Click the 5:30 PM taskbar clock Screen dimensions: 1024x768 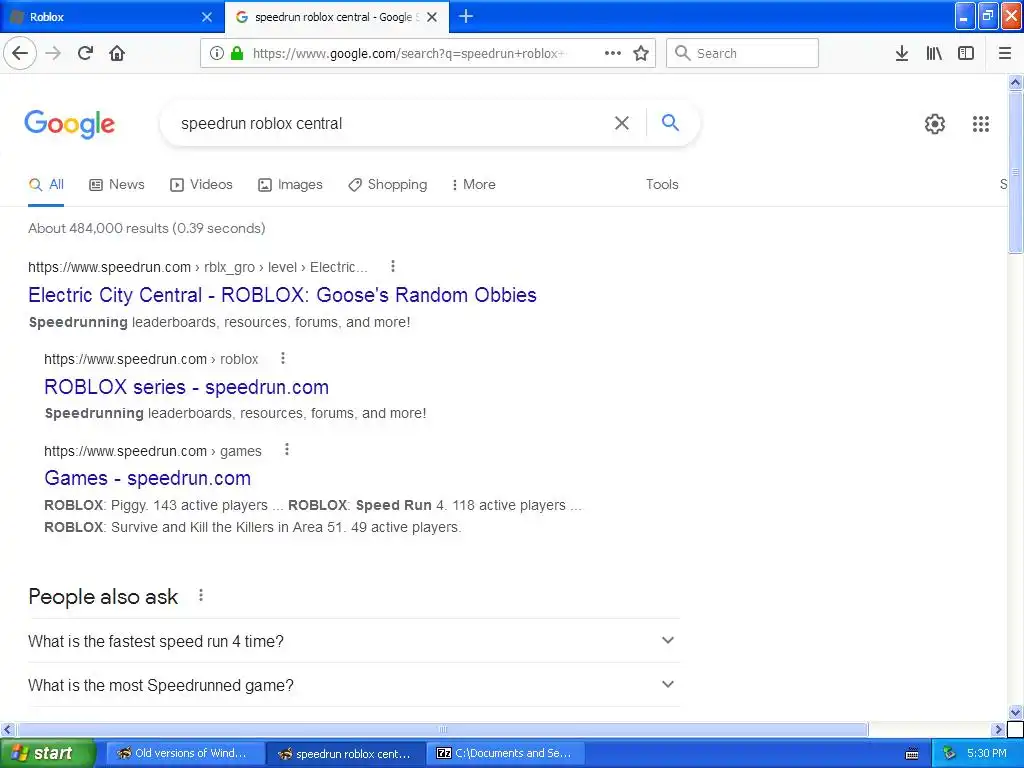click(x=987, y=754)
